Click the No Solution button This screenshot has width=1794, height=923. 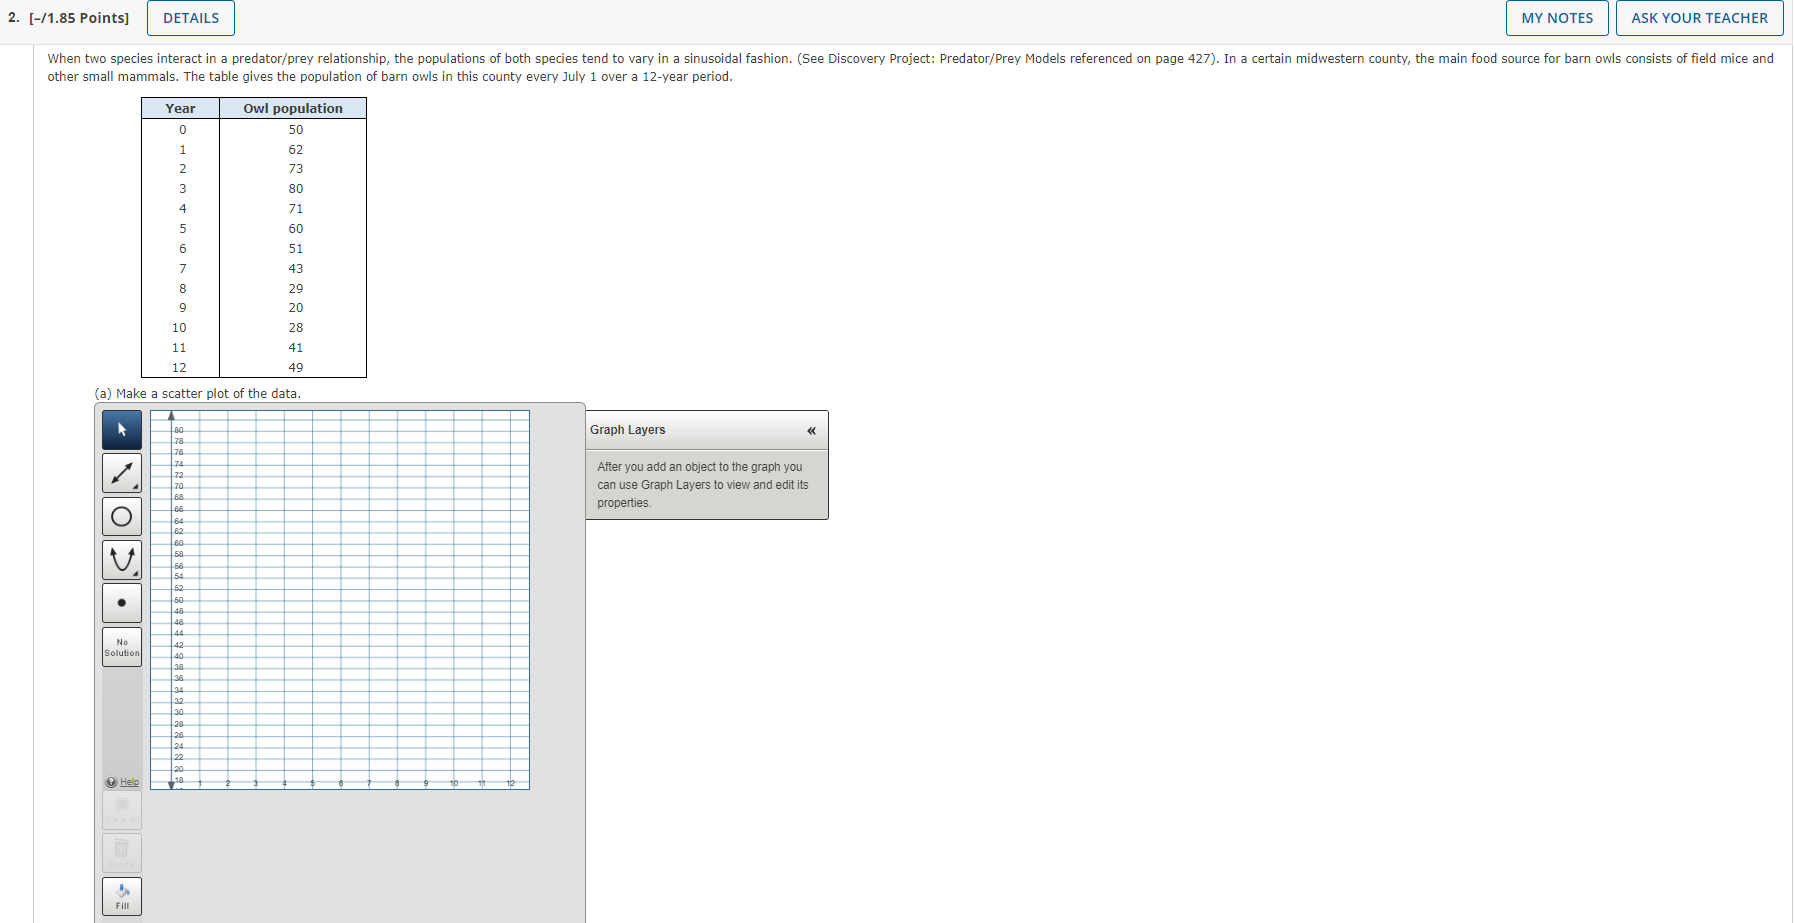(121, 647)
